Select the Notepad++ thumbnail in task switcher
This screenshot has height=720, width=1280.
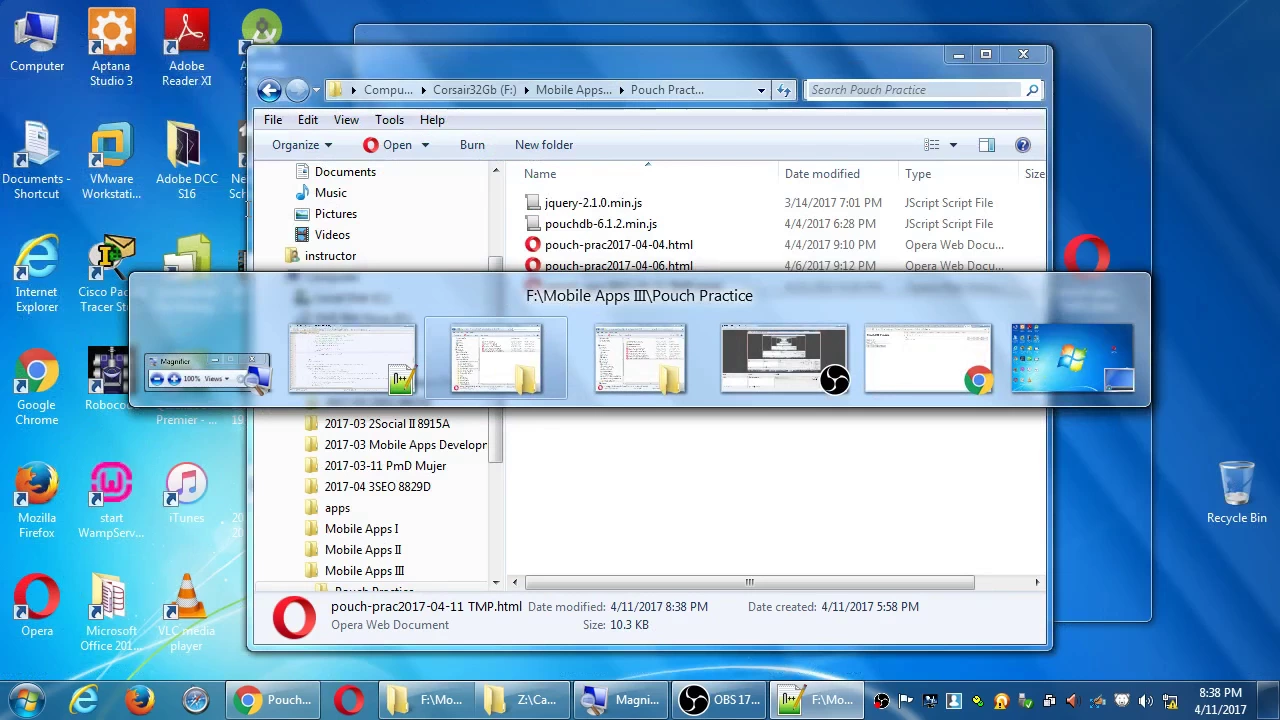click(x=352, y=358)
